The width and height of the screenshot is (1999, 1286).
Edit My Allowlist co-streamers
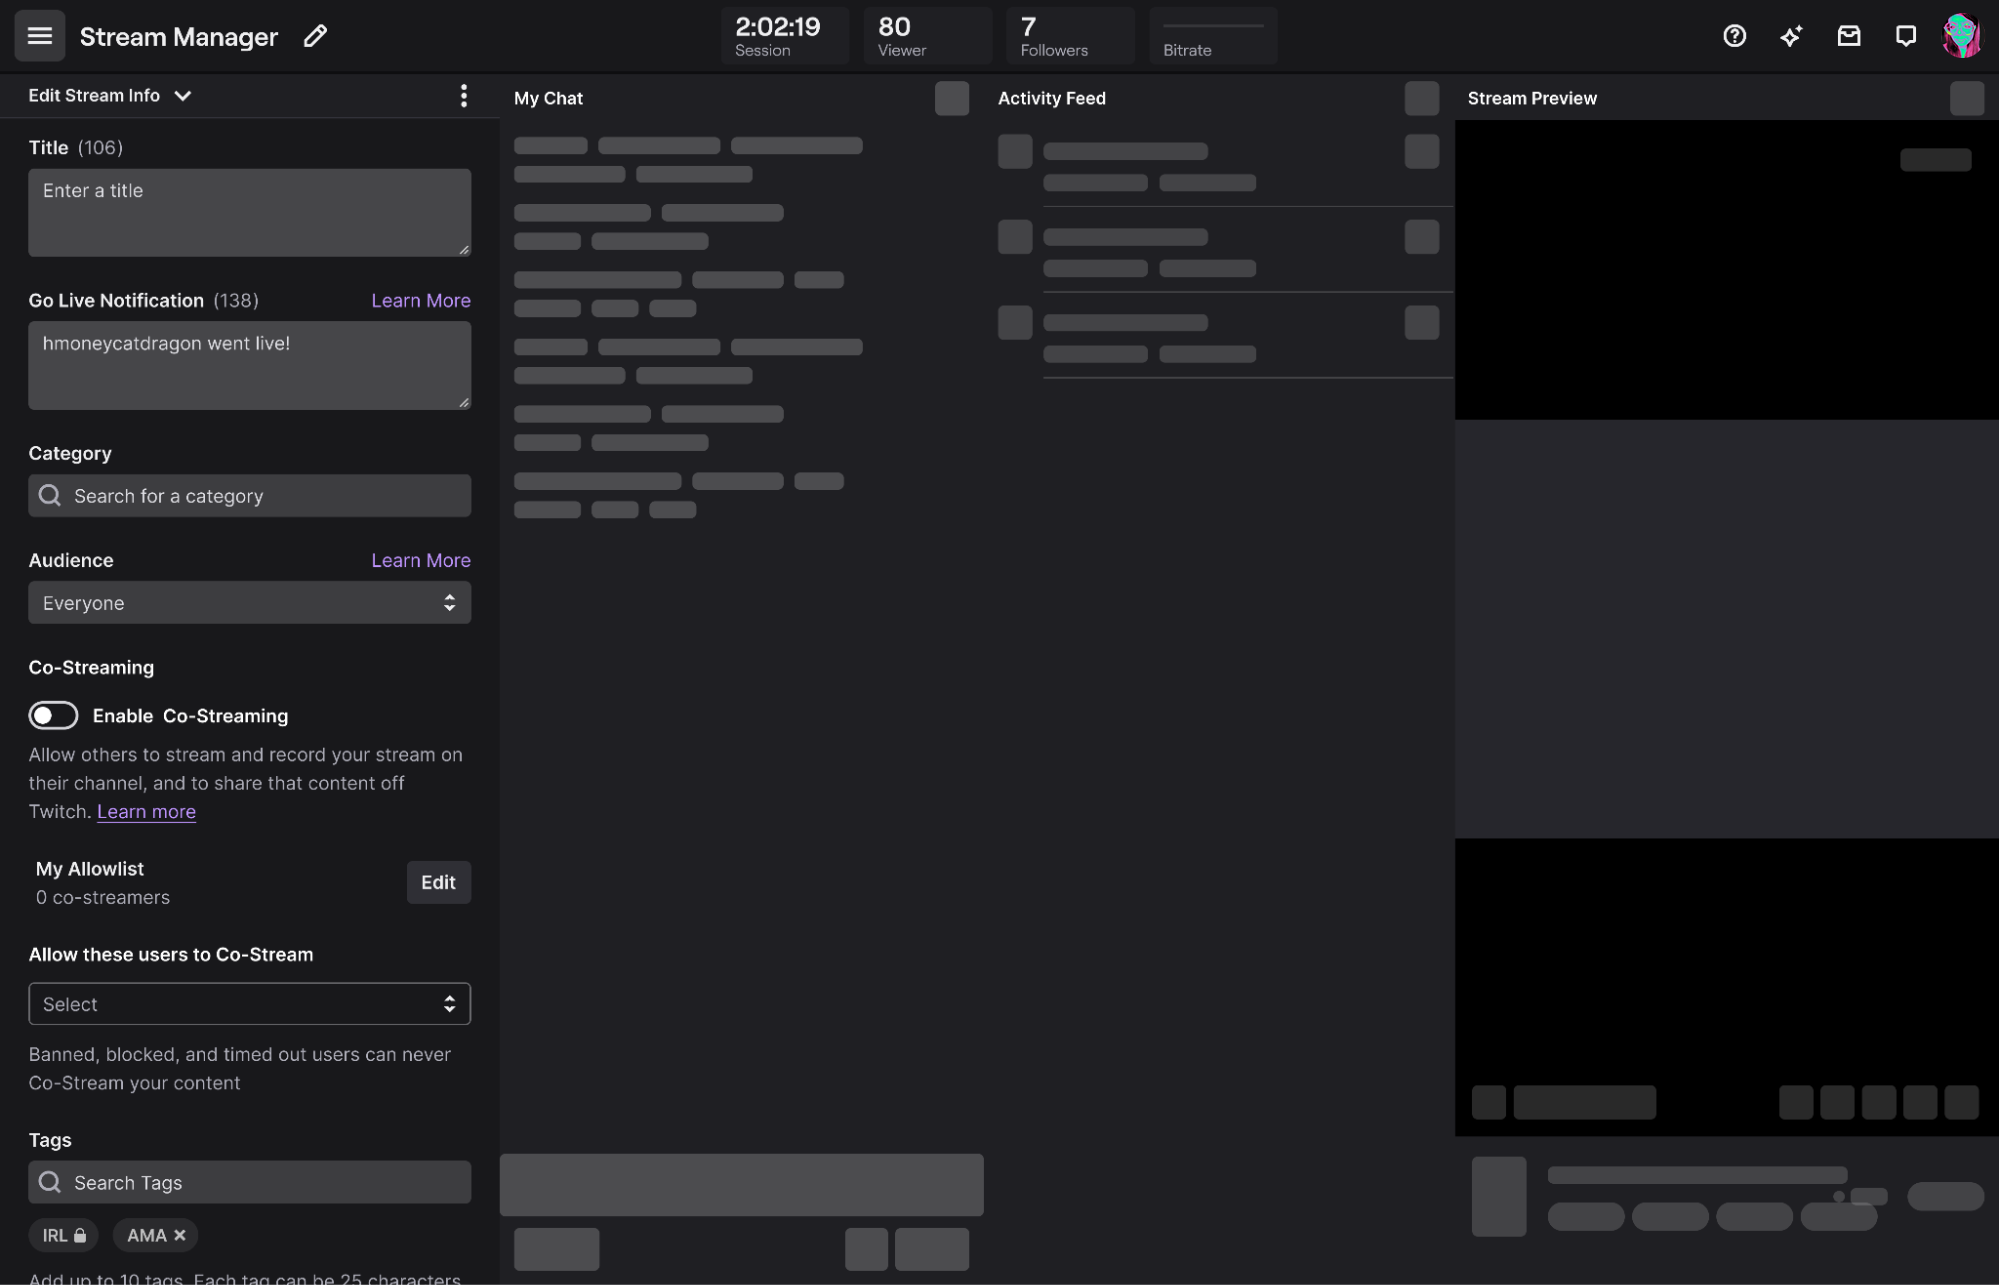coord(438,882)
